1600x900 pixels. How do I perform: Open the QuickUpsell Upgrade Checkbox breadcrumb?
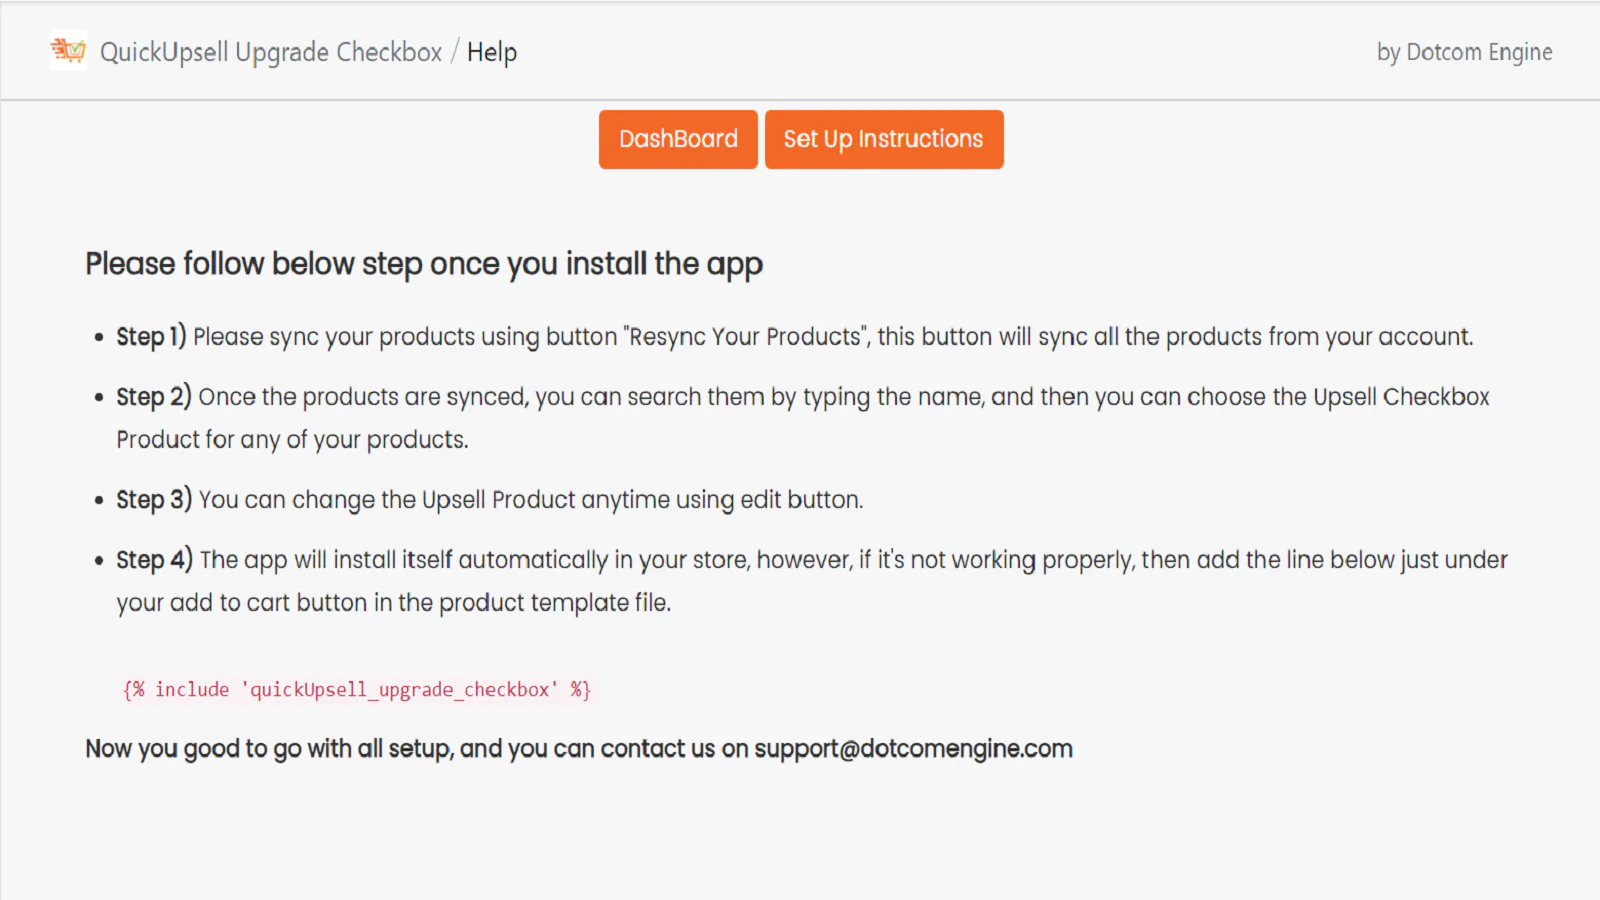point(270,52)
